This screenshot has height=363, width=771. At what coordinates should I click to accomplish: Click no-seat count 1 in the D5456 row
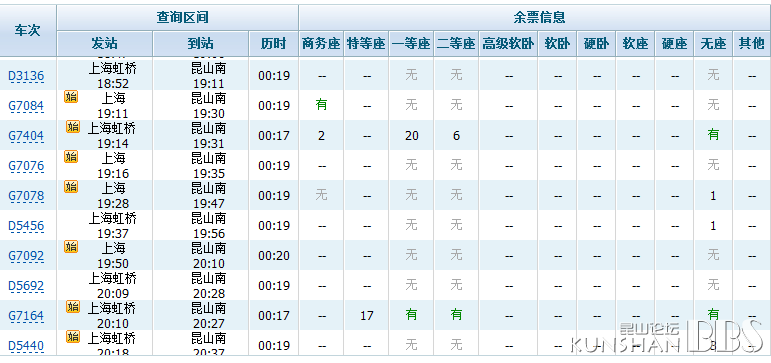click(713, 226)
